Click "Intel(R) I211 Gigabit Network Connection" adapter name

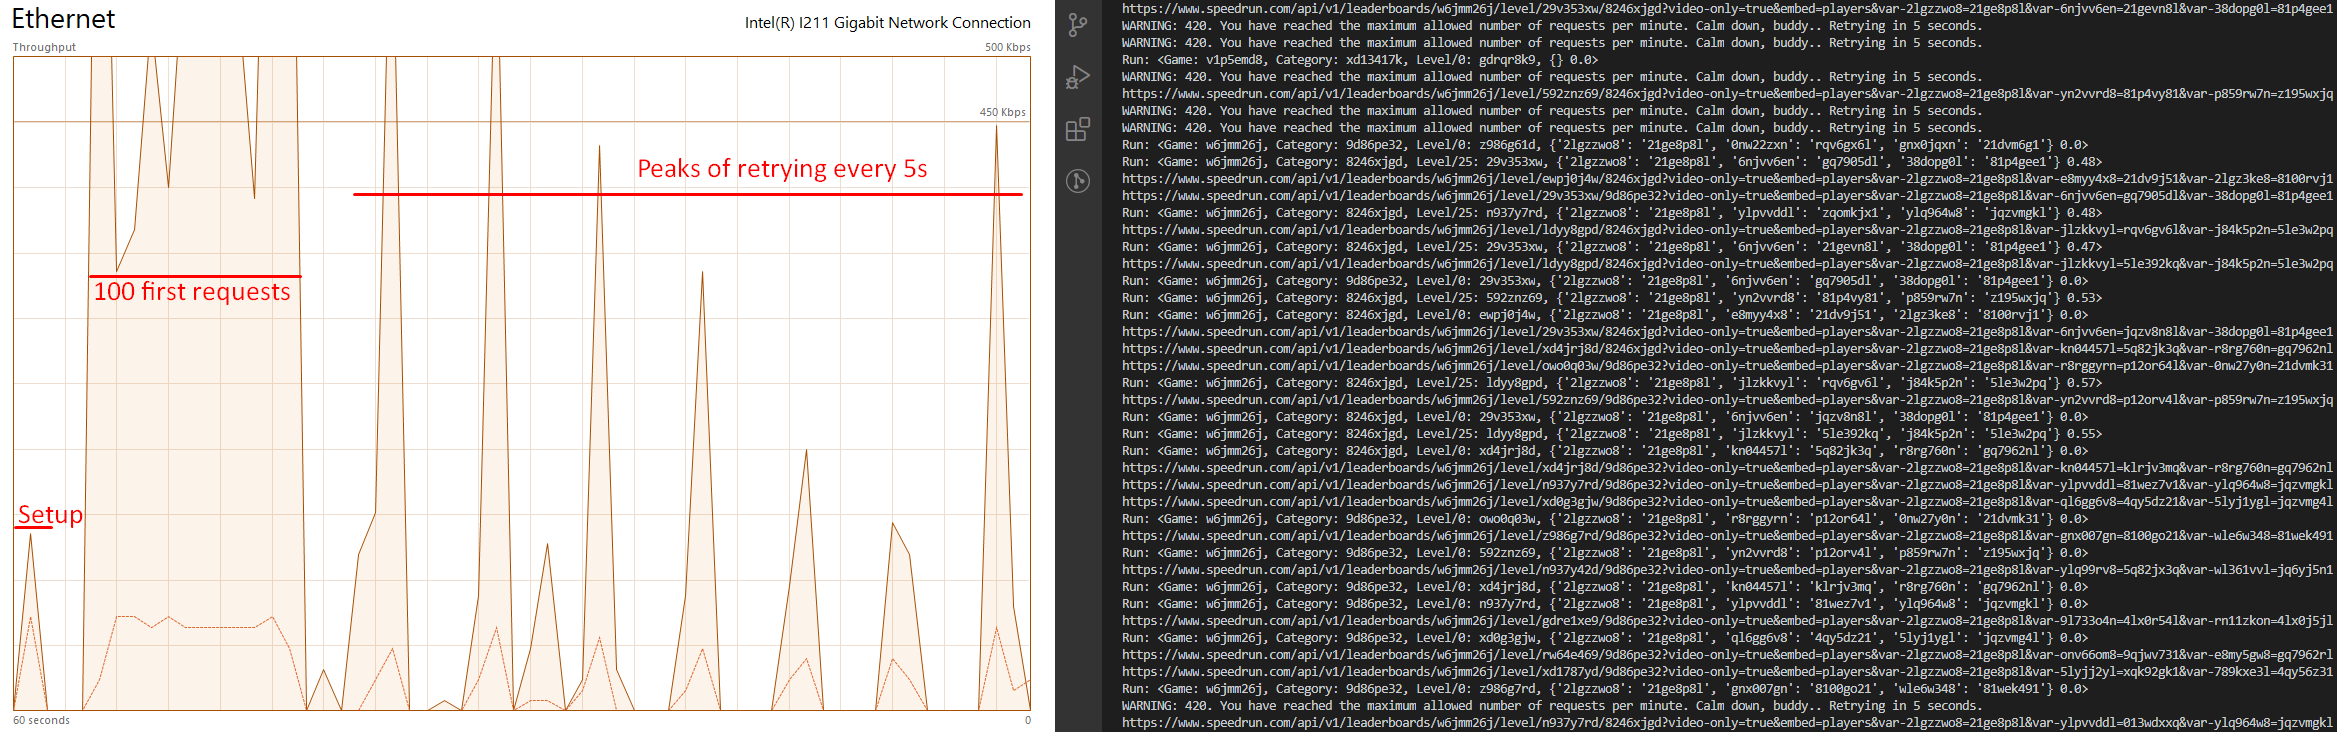(x=887, y=22)
